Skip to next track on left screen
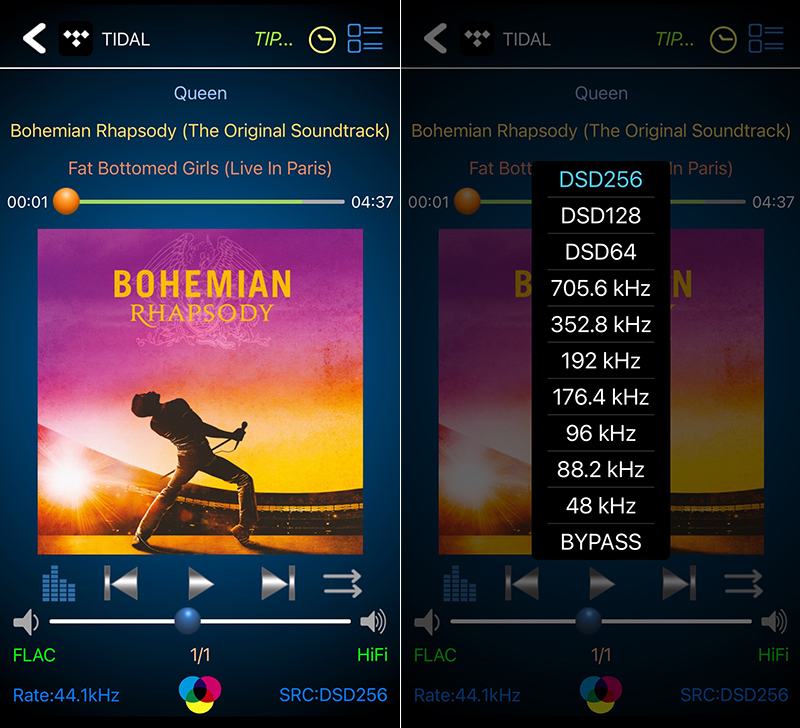800x728 pixels. coord(278,583)
